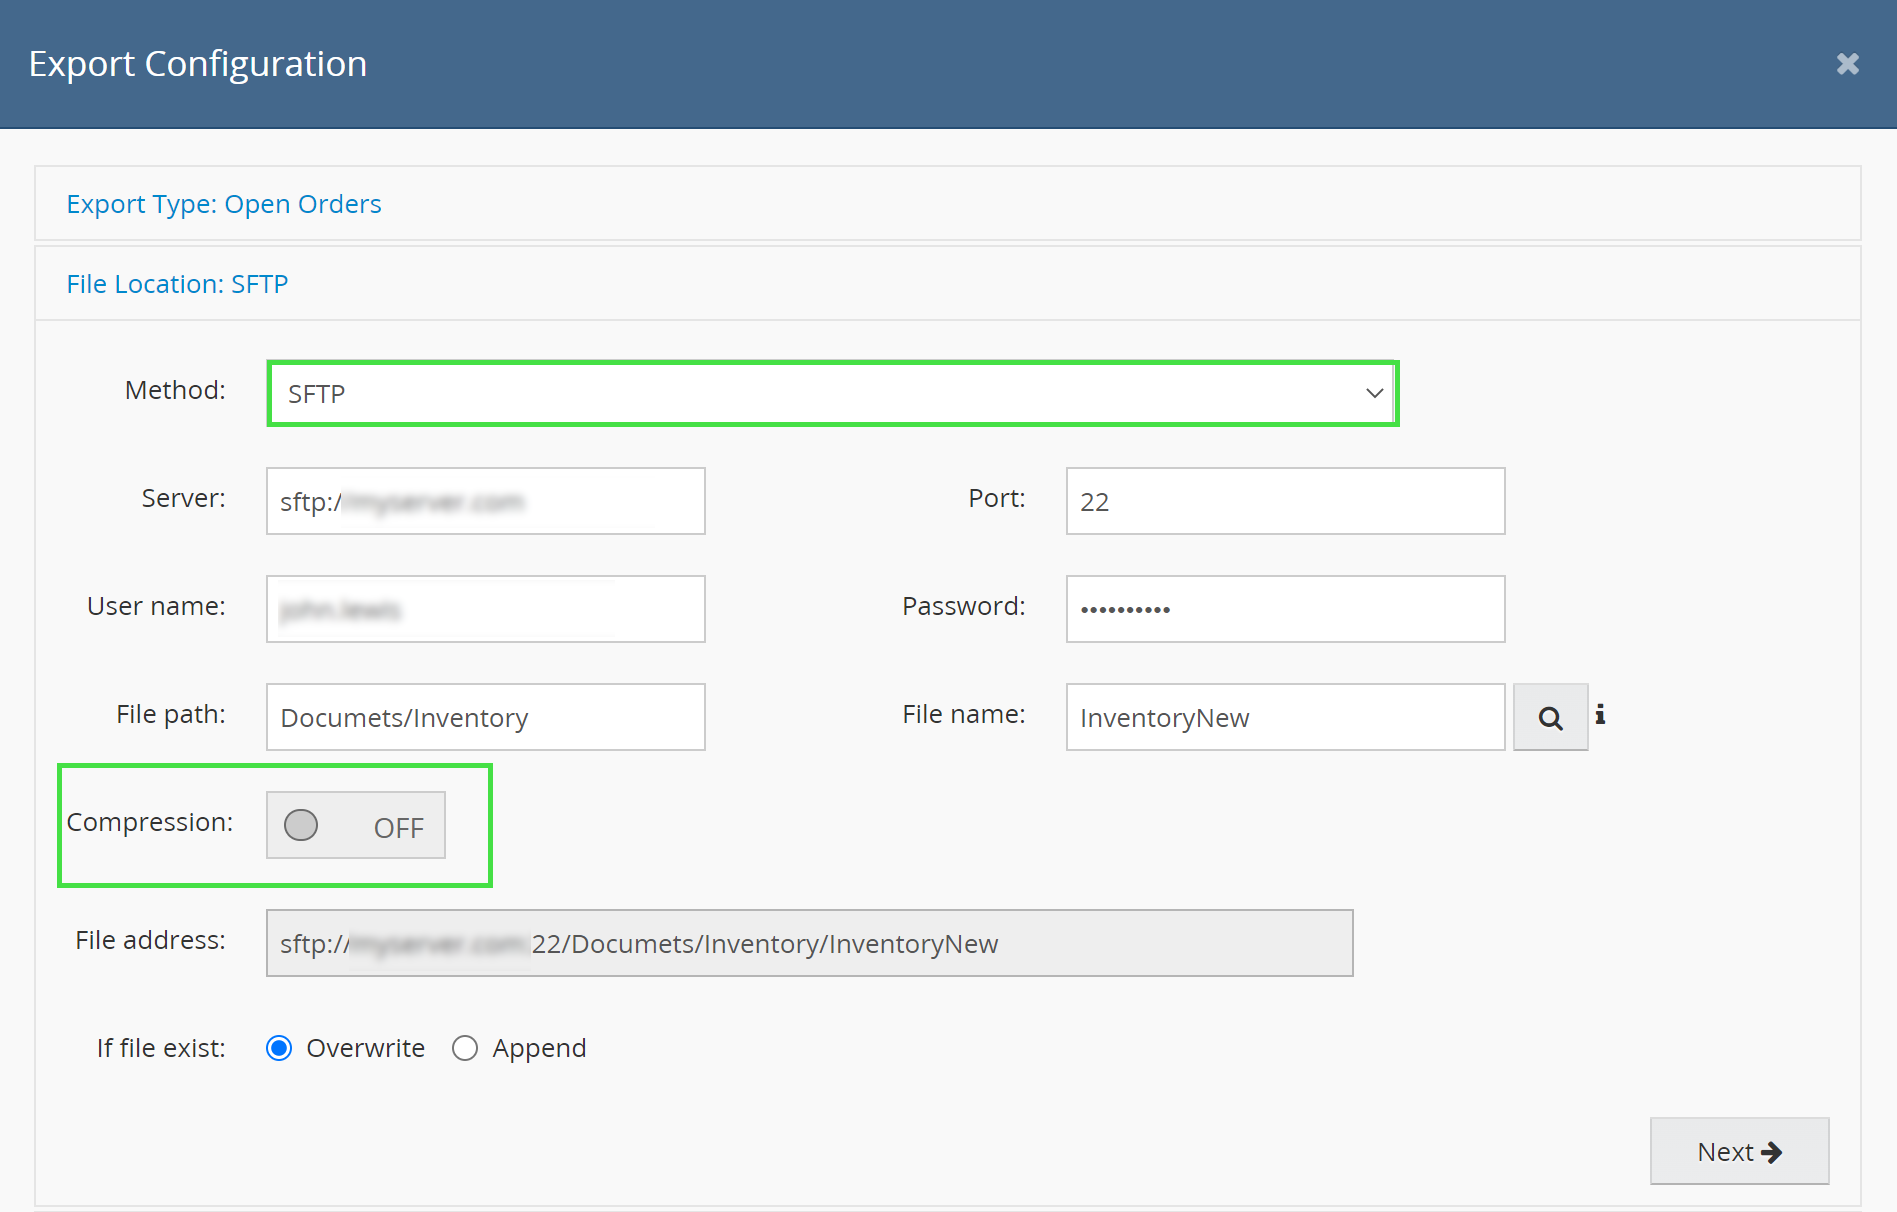The image size is (1897, 1212).
Task: Click the read-only File address field
Action: tap(809, 944)
